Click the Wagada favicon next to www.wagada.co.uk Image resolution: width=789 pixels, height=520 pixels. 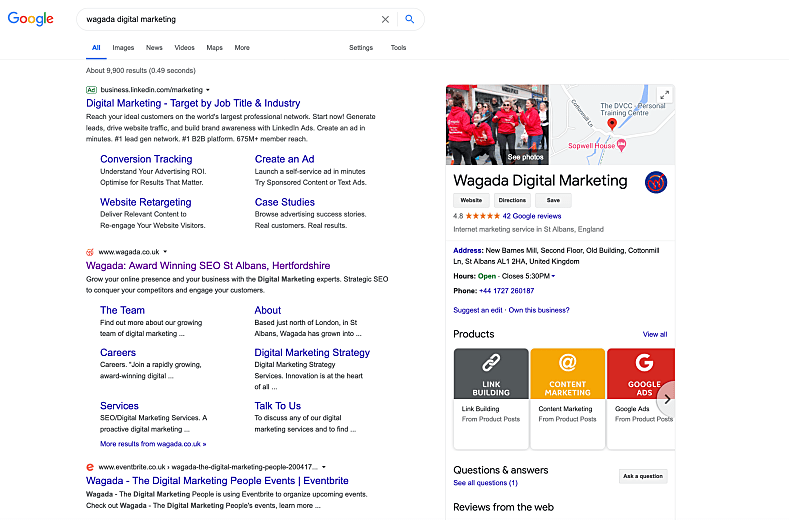(x=90, y=252)
